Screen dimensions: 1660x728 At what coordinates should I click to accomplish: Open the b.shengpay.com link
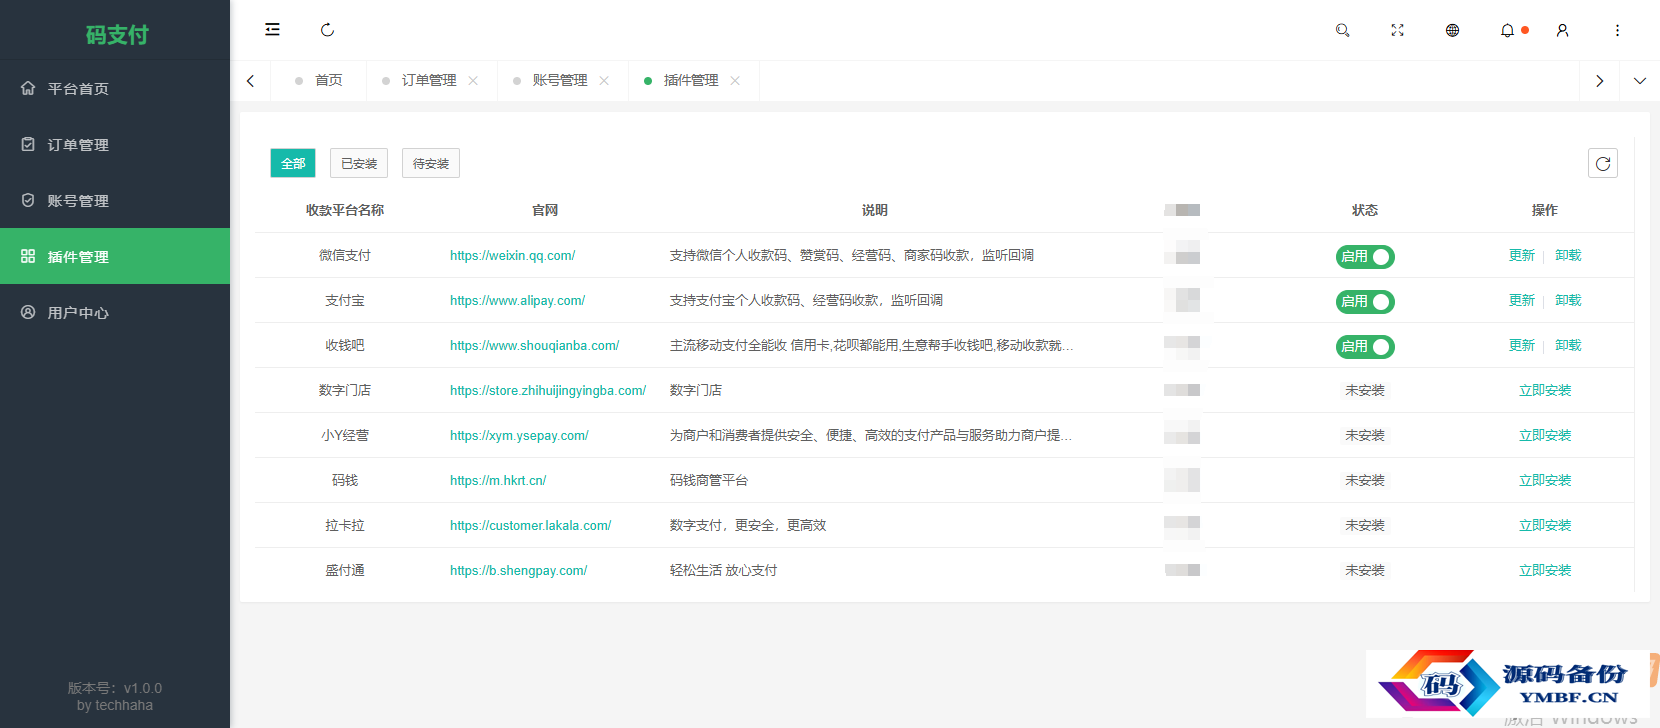click(x=518, y=570)
